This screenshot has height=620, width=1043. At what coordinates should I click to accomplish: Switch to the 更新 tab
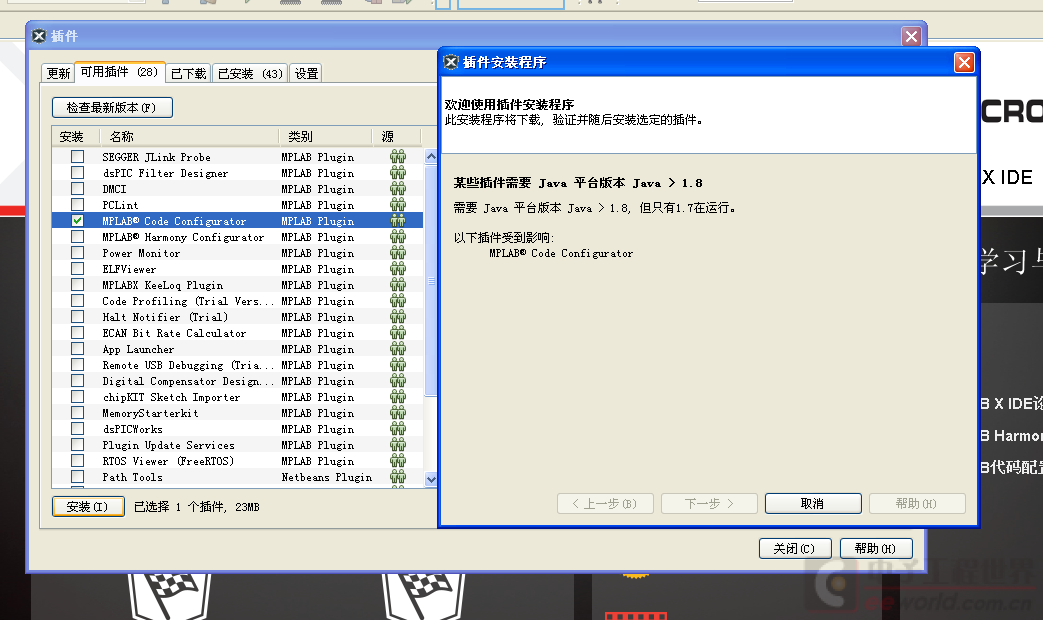click(x=58, y=73)
